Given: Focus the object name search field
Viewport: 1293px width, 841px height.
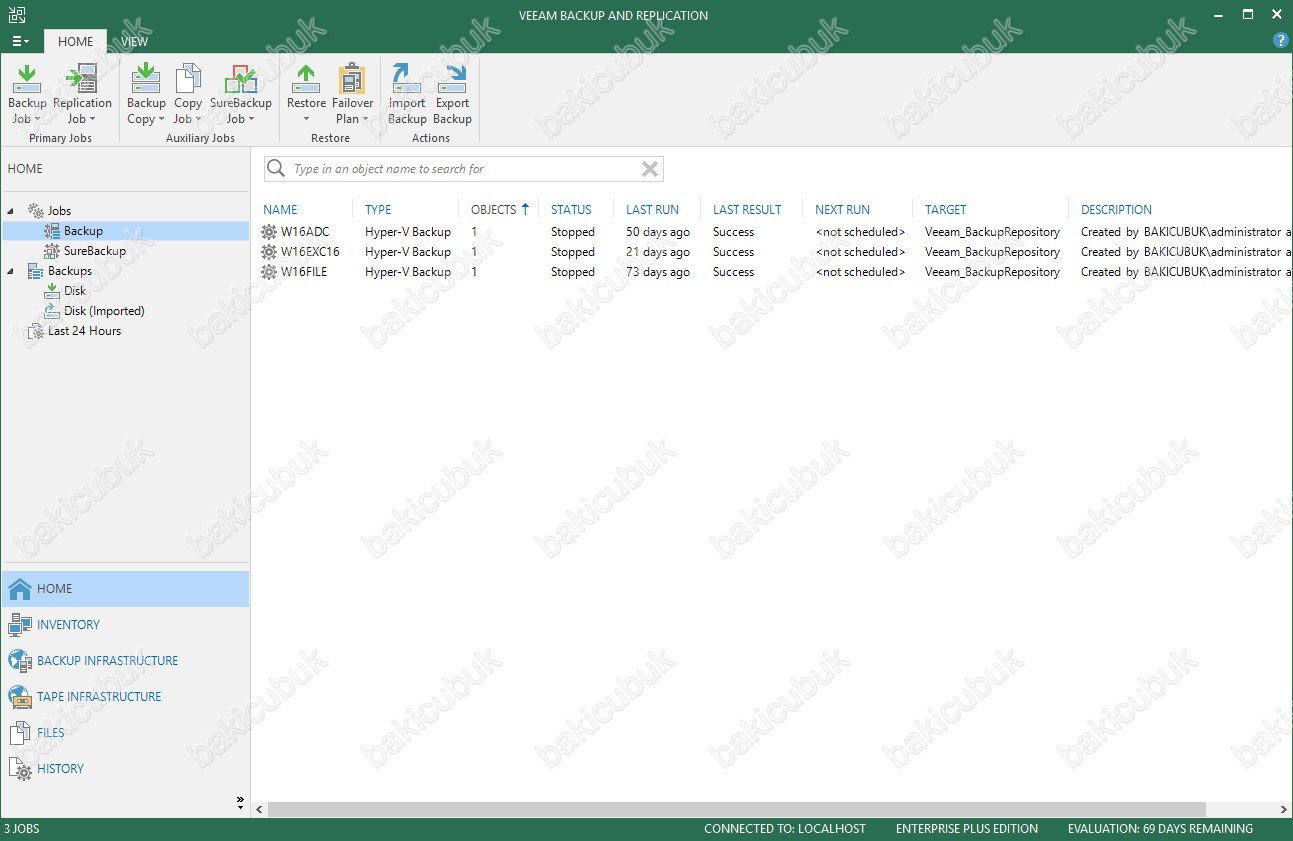Looking at the screenshot, I should pos(464,169).
